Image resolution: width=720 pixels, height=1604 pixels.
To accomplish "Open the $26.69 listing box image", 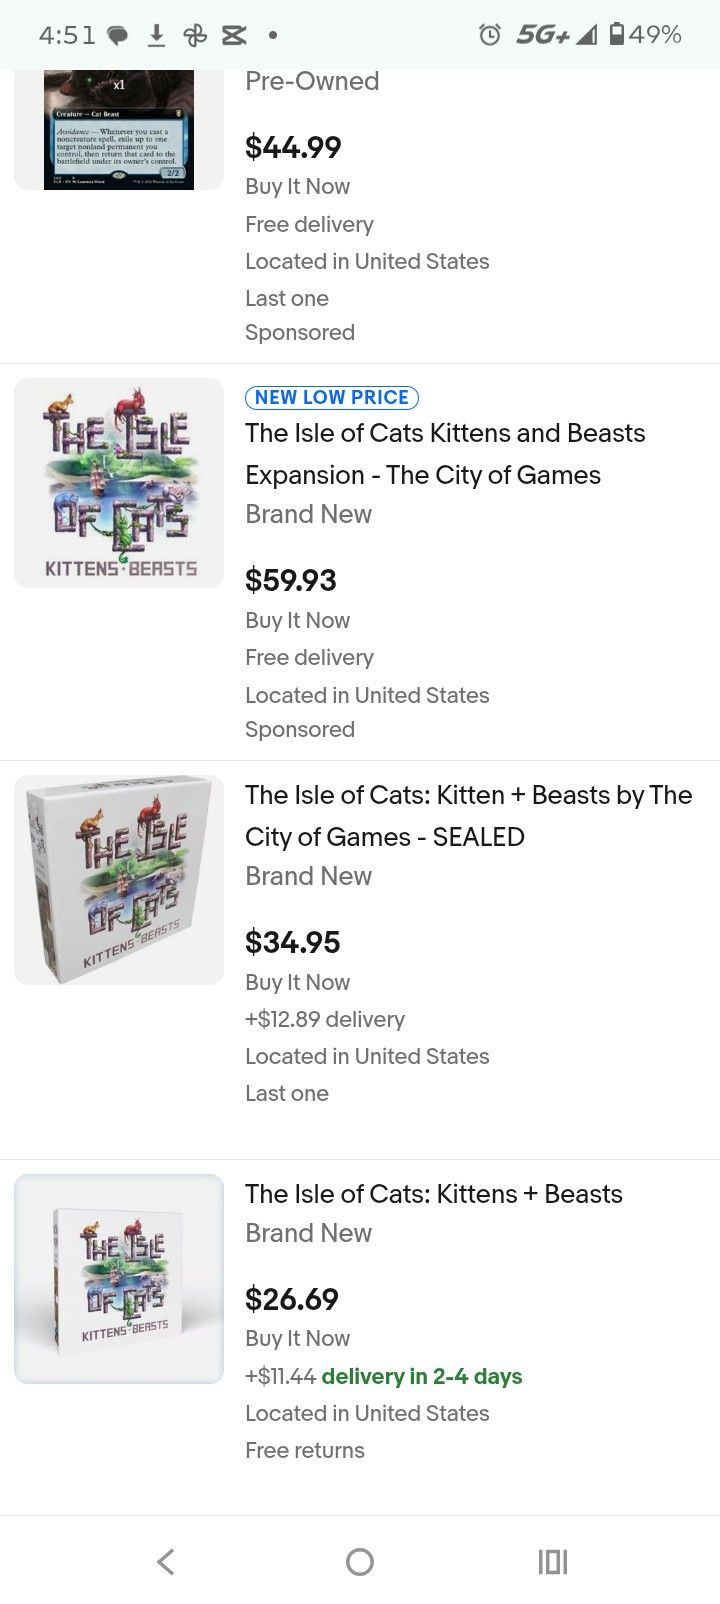I will tap(119, 1279).
